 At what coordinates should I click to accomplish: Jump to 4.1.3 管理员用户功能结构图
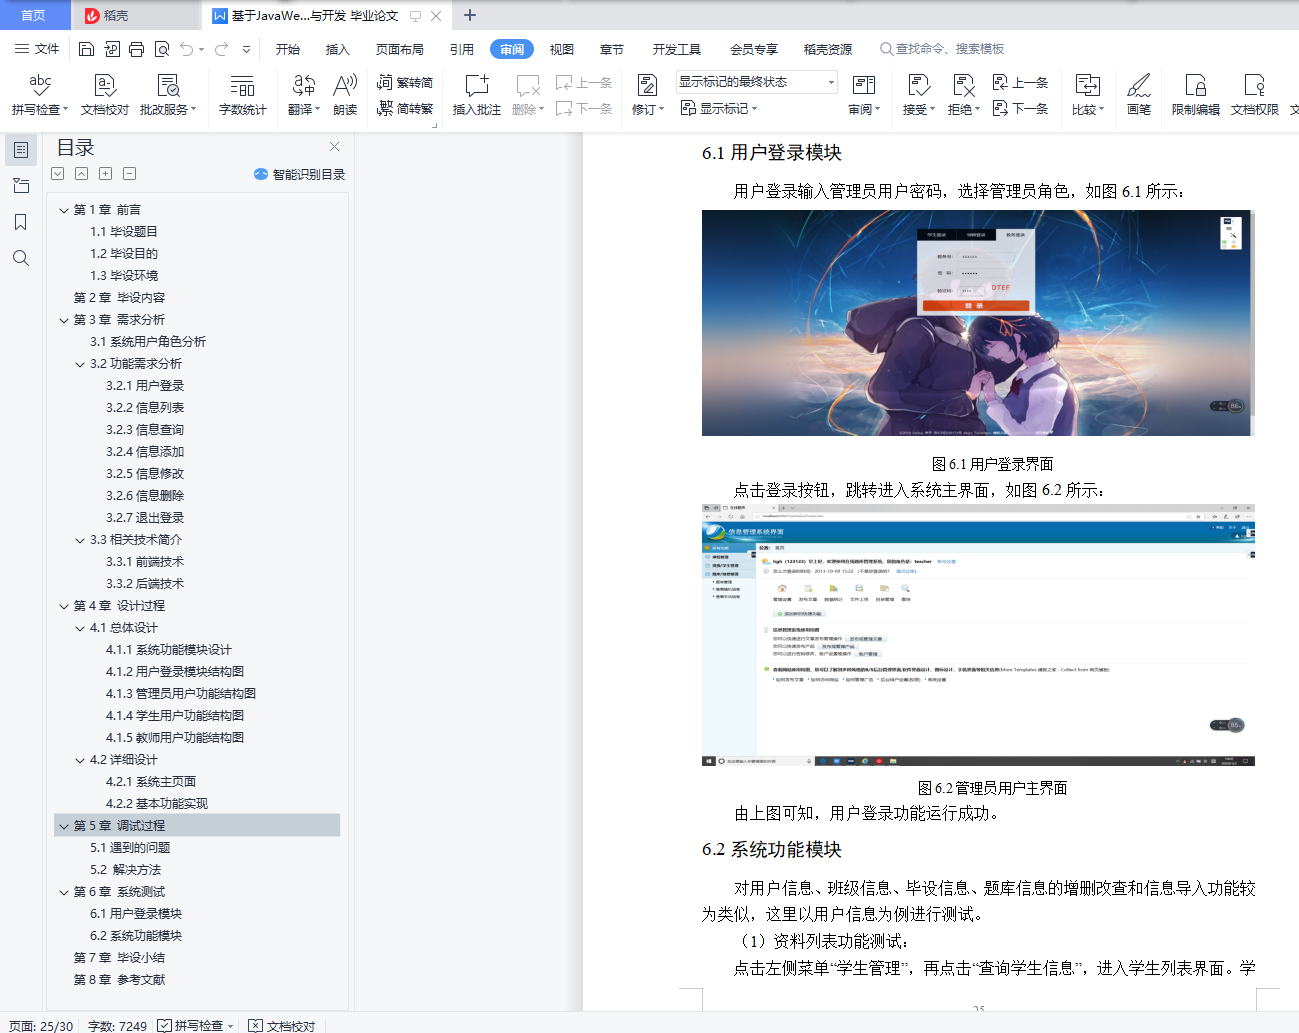[181, 694]
